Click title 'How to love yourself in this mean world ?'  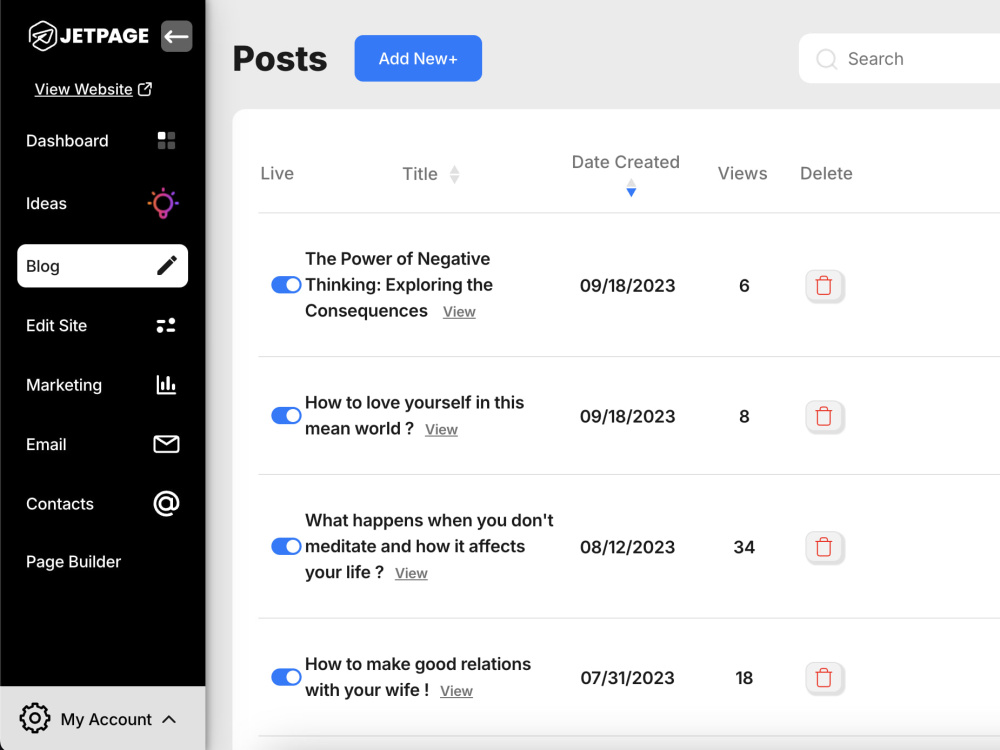click(x=415, y=416)
